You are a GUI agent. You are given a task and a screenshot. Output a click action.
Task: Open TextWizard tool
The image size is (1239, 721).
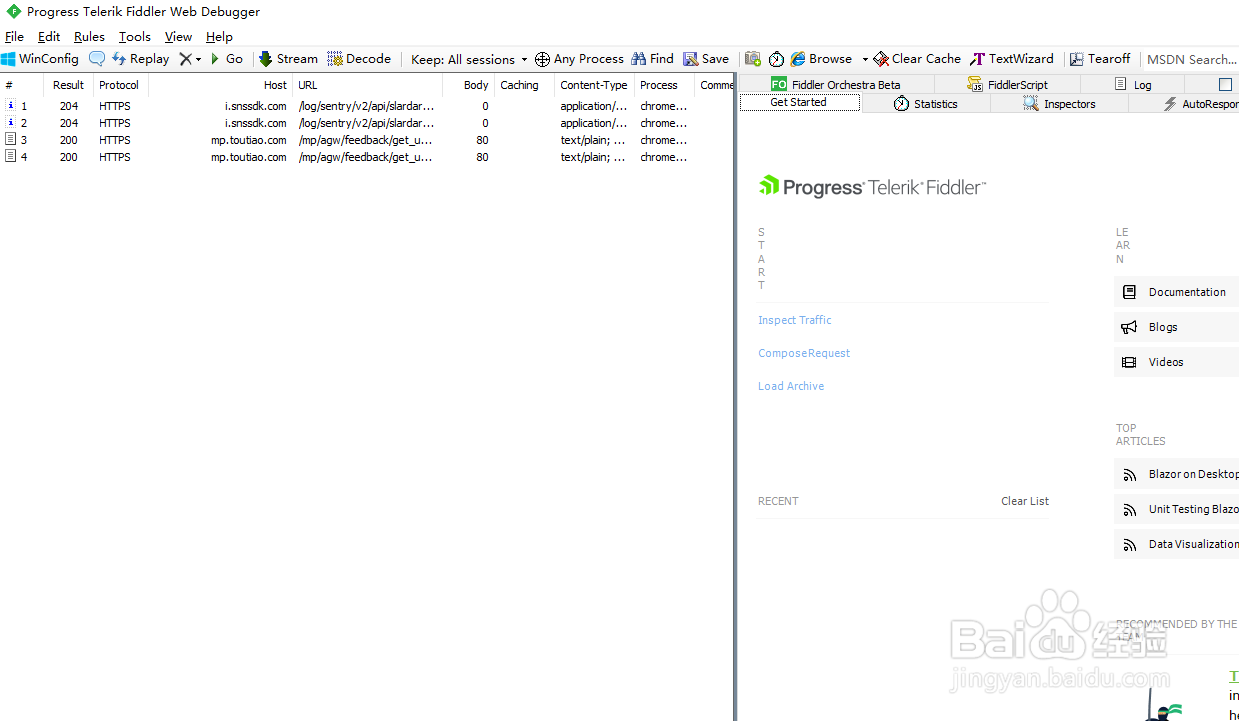tap(1012, 59)
